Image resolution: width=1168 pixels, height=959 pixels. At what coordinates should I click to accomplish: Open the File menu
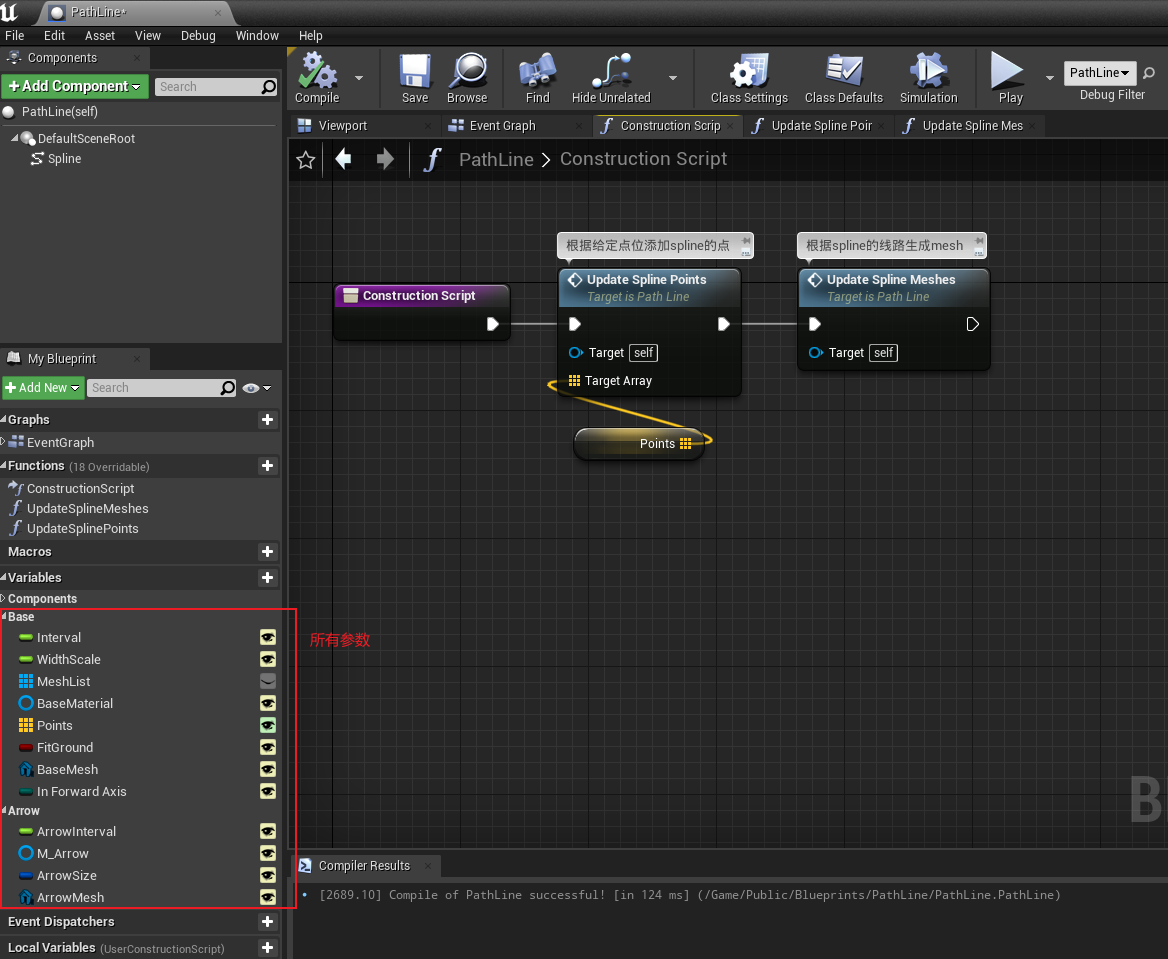[14, 35]
